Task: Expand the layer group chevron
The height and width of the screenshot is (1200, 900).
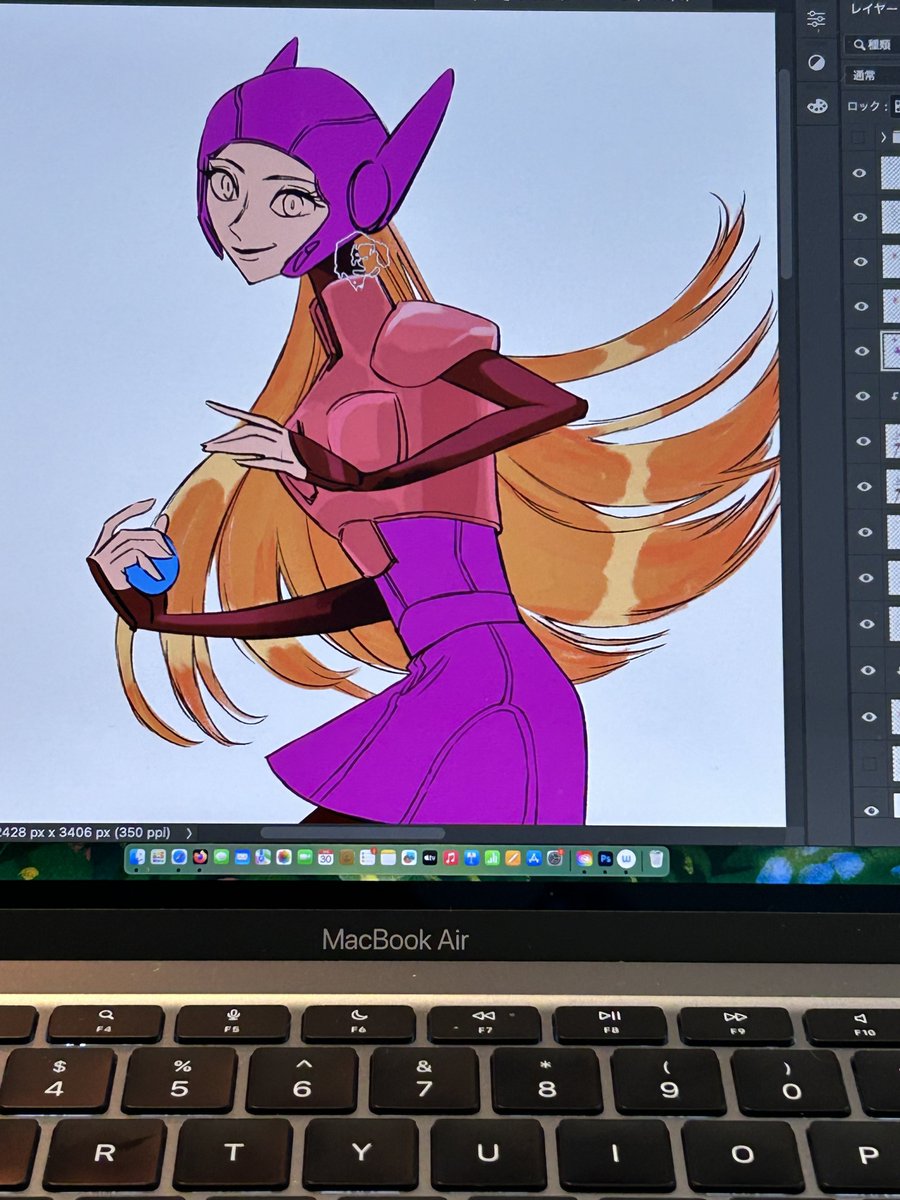Action: [x=884, y=137]
